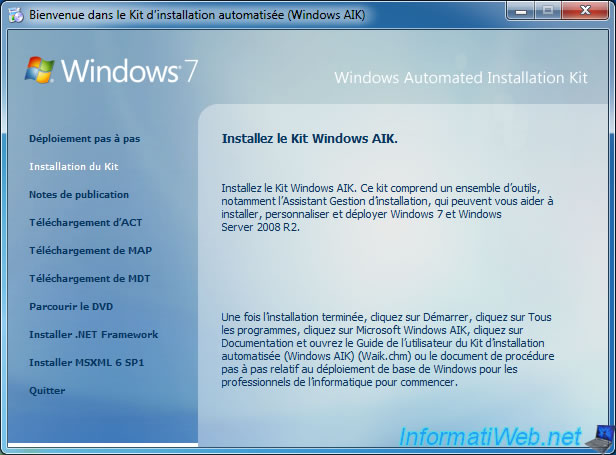The width and height of the screenshot is (616, 455).
Task: Click the paragraph mentioning Server 2008 R2
Action: click(x=387, y=207)
